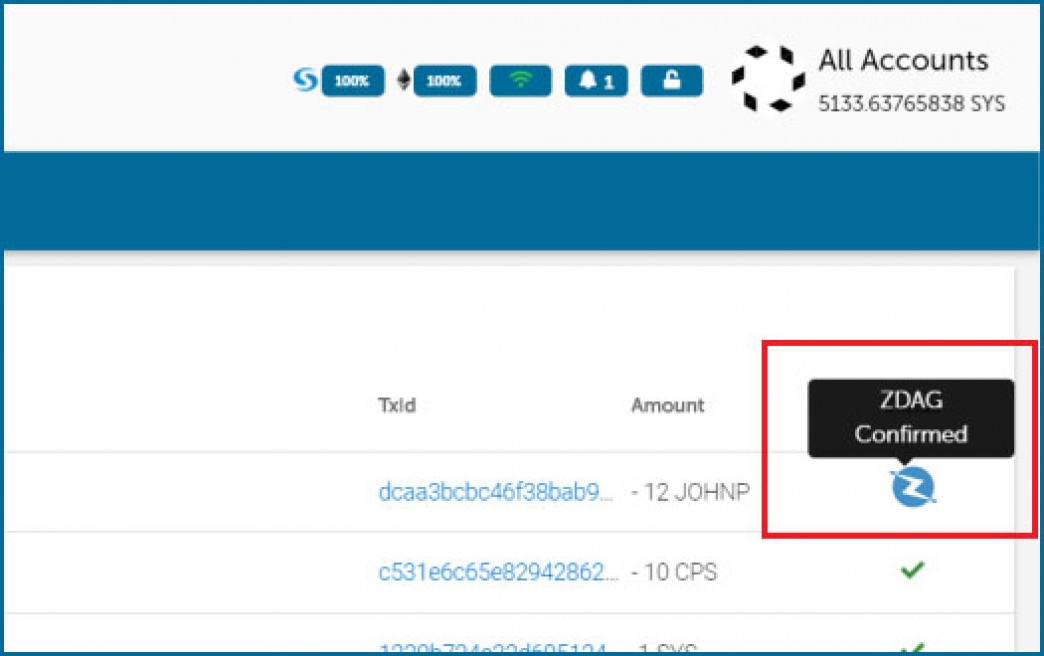The image size is (1044, 656).
Task: Open transaction link c531e6c65e82942862
Action: click(498, 573)
